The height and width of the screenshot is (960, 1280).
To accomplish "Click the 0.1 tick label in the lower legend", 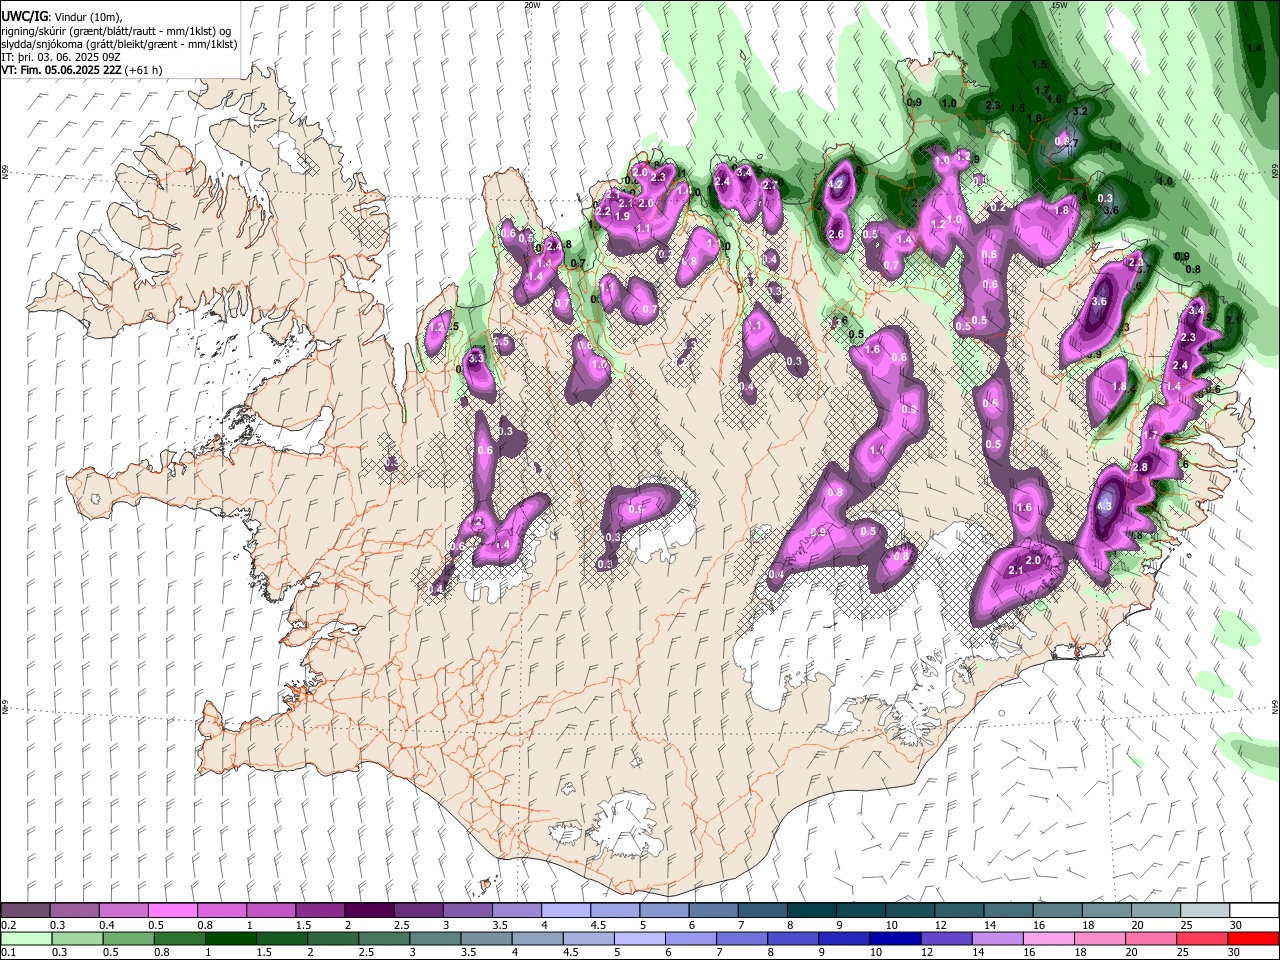I will click(x=8, y=952).
